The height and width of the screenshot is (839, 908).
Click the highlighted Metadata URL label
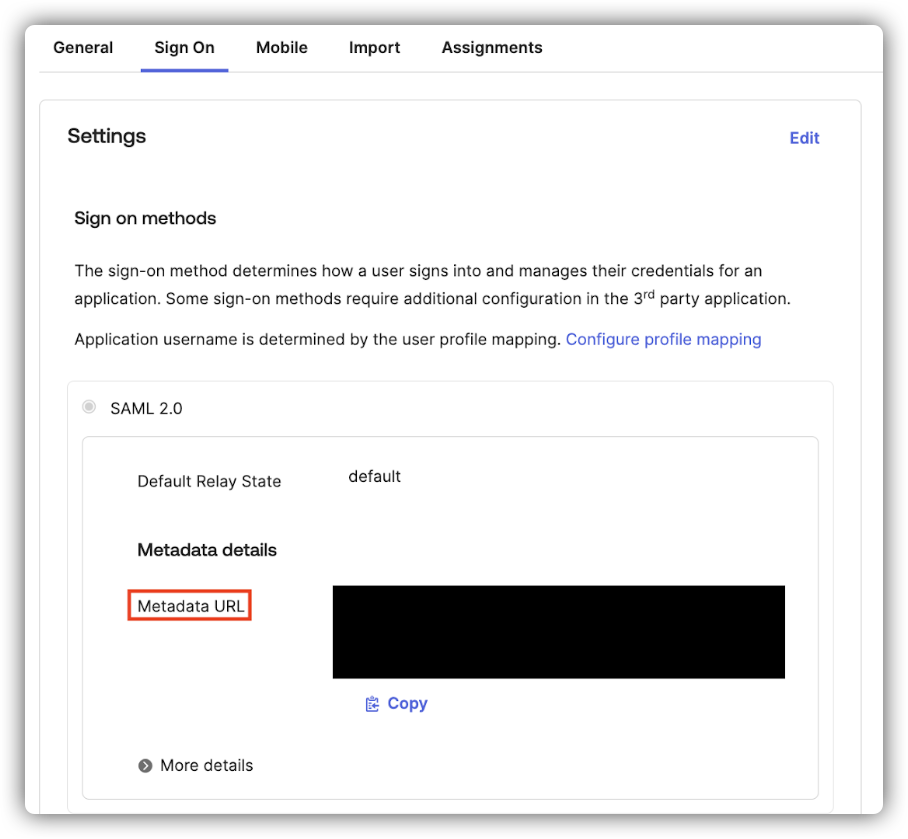189,605
